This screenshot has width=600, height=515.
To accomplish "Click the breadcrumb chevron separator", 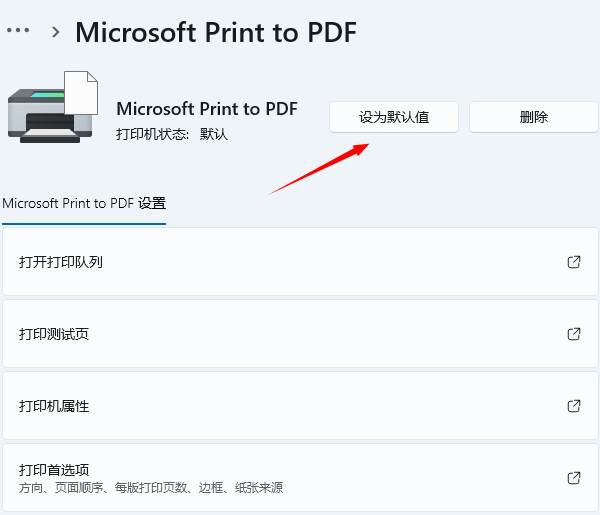I will click(x=56, y=32).
